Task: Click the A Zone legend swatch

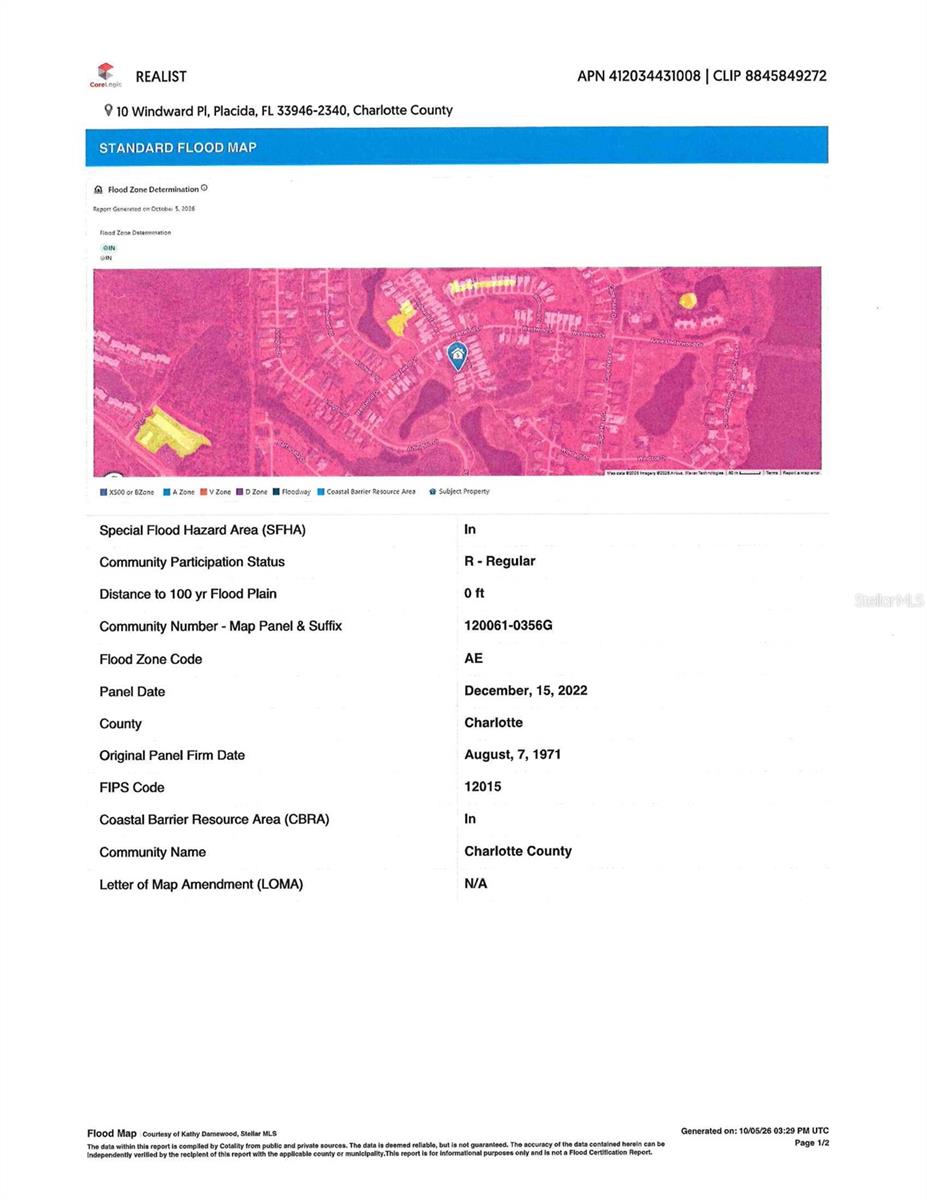Action: [167, 492]
